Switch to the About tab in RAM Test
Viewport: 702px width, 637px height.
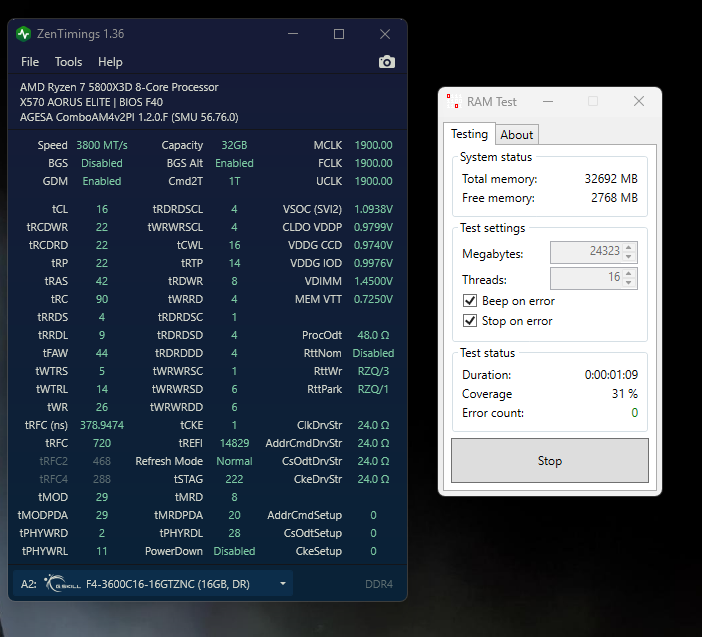(x=517, y=135)
